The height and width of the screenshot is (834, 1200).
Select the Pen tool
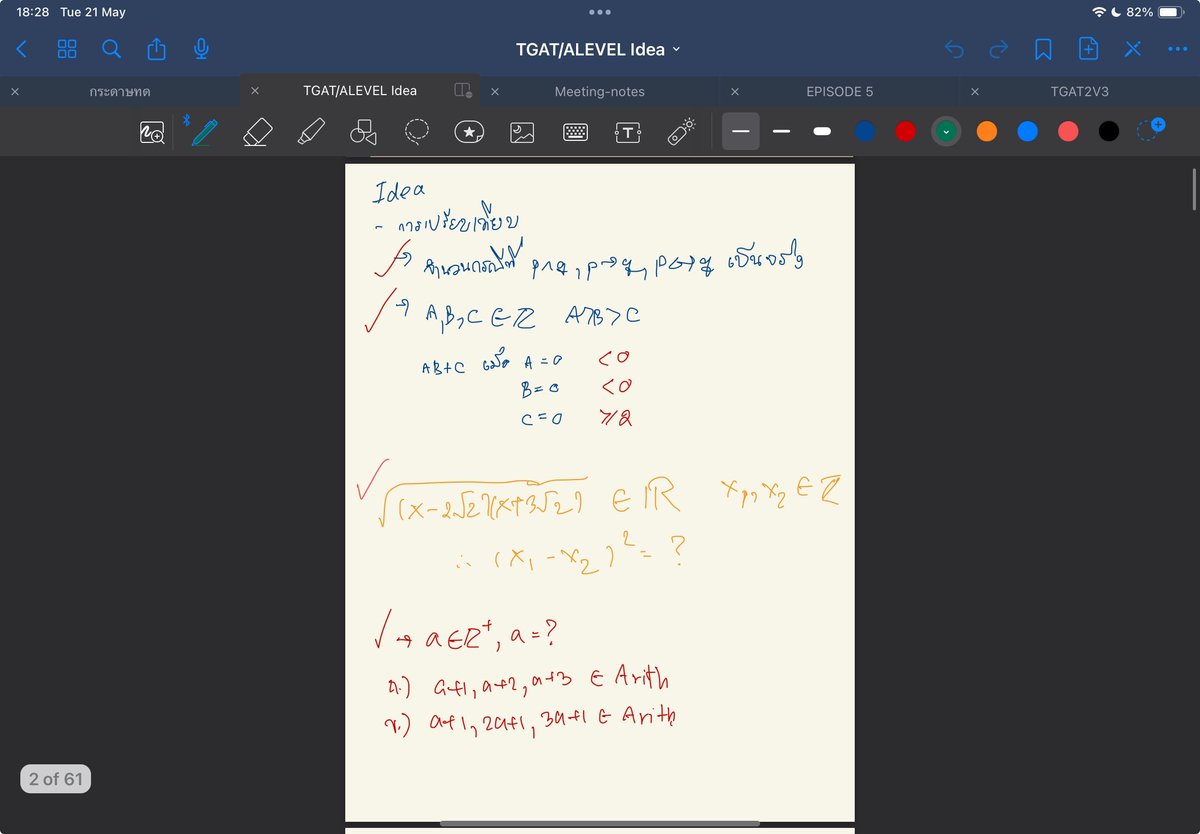tap(204, 131)
